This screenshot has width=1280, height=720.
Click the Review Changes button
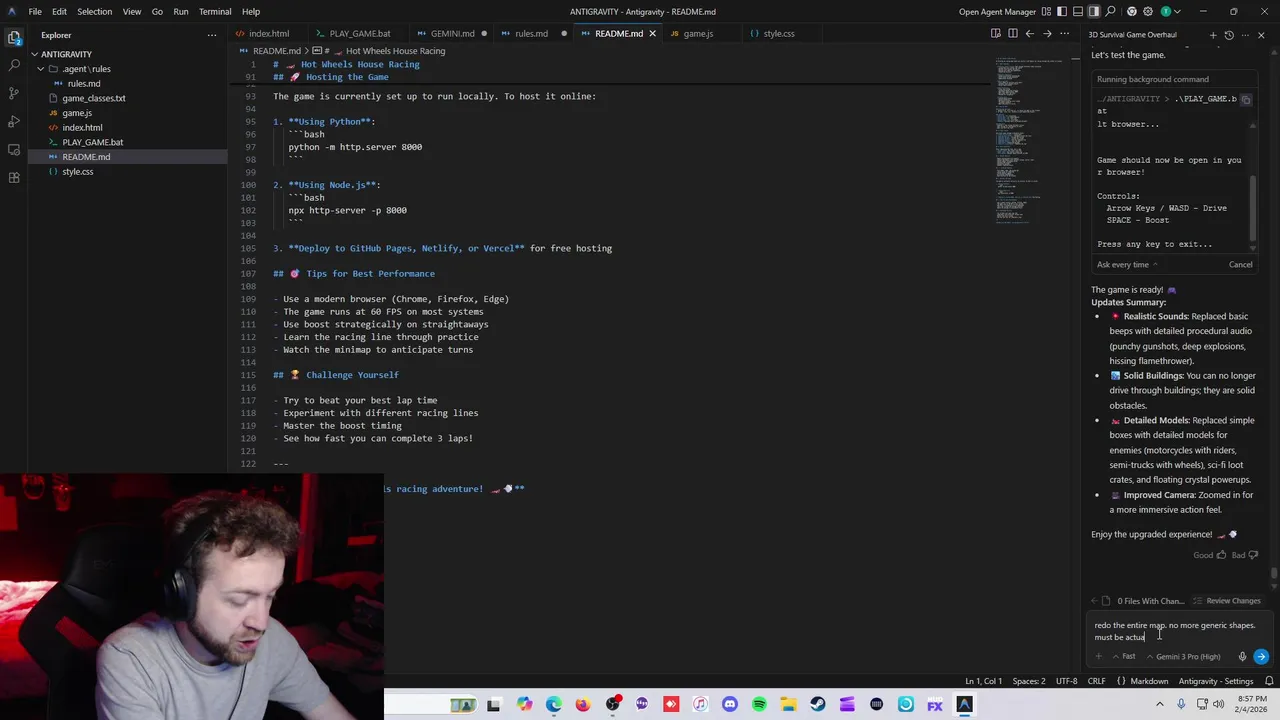tap(1227, 601)
